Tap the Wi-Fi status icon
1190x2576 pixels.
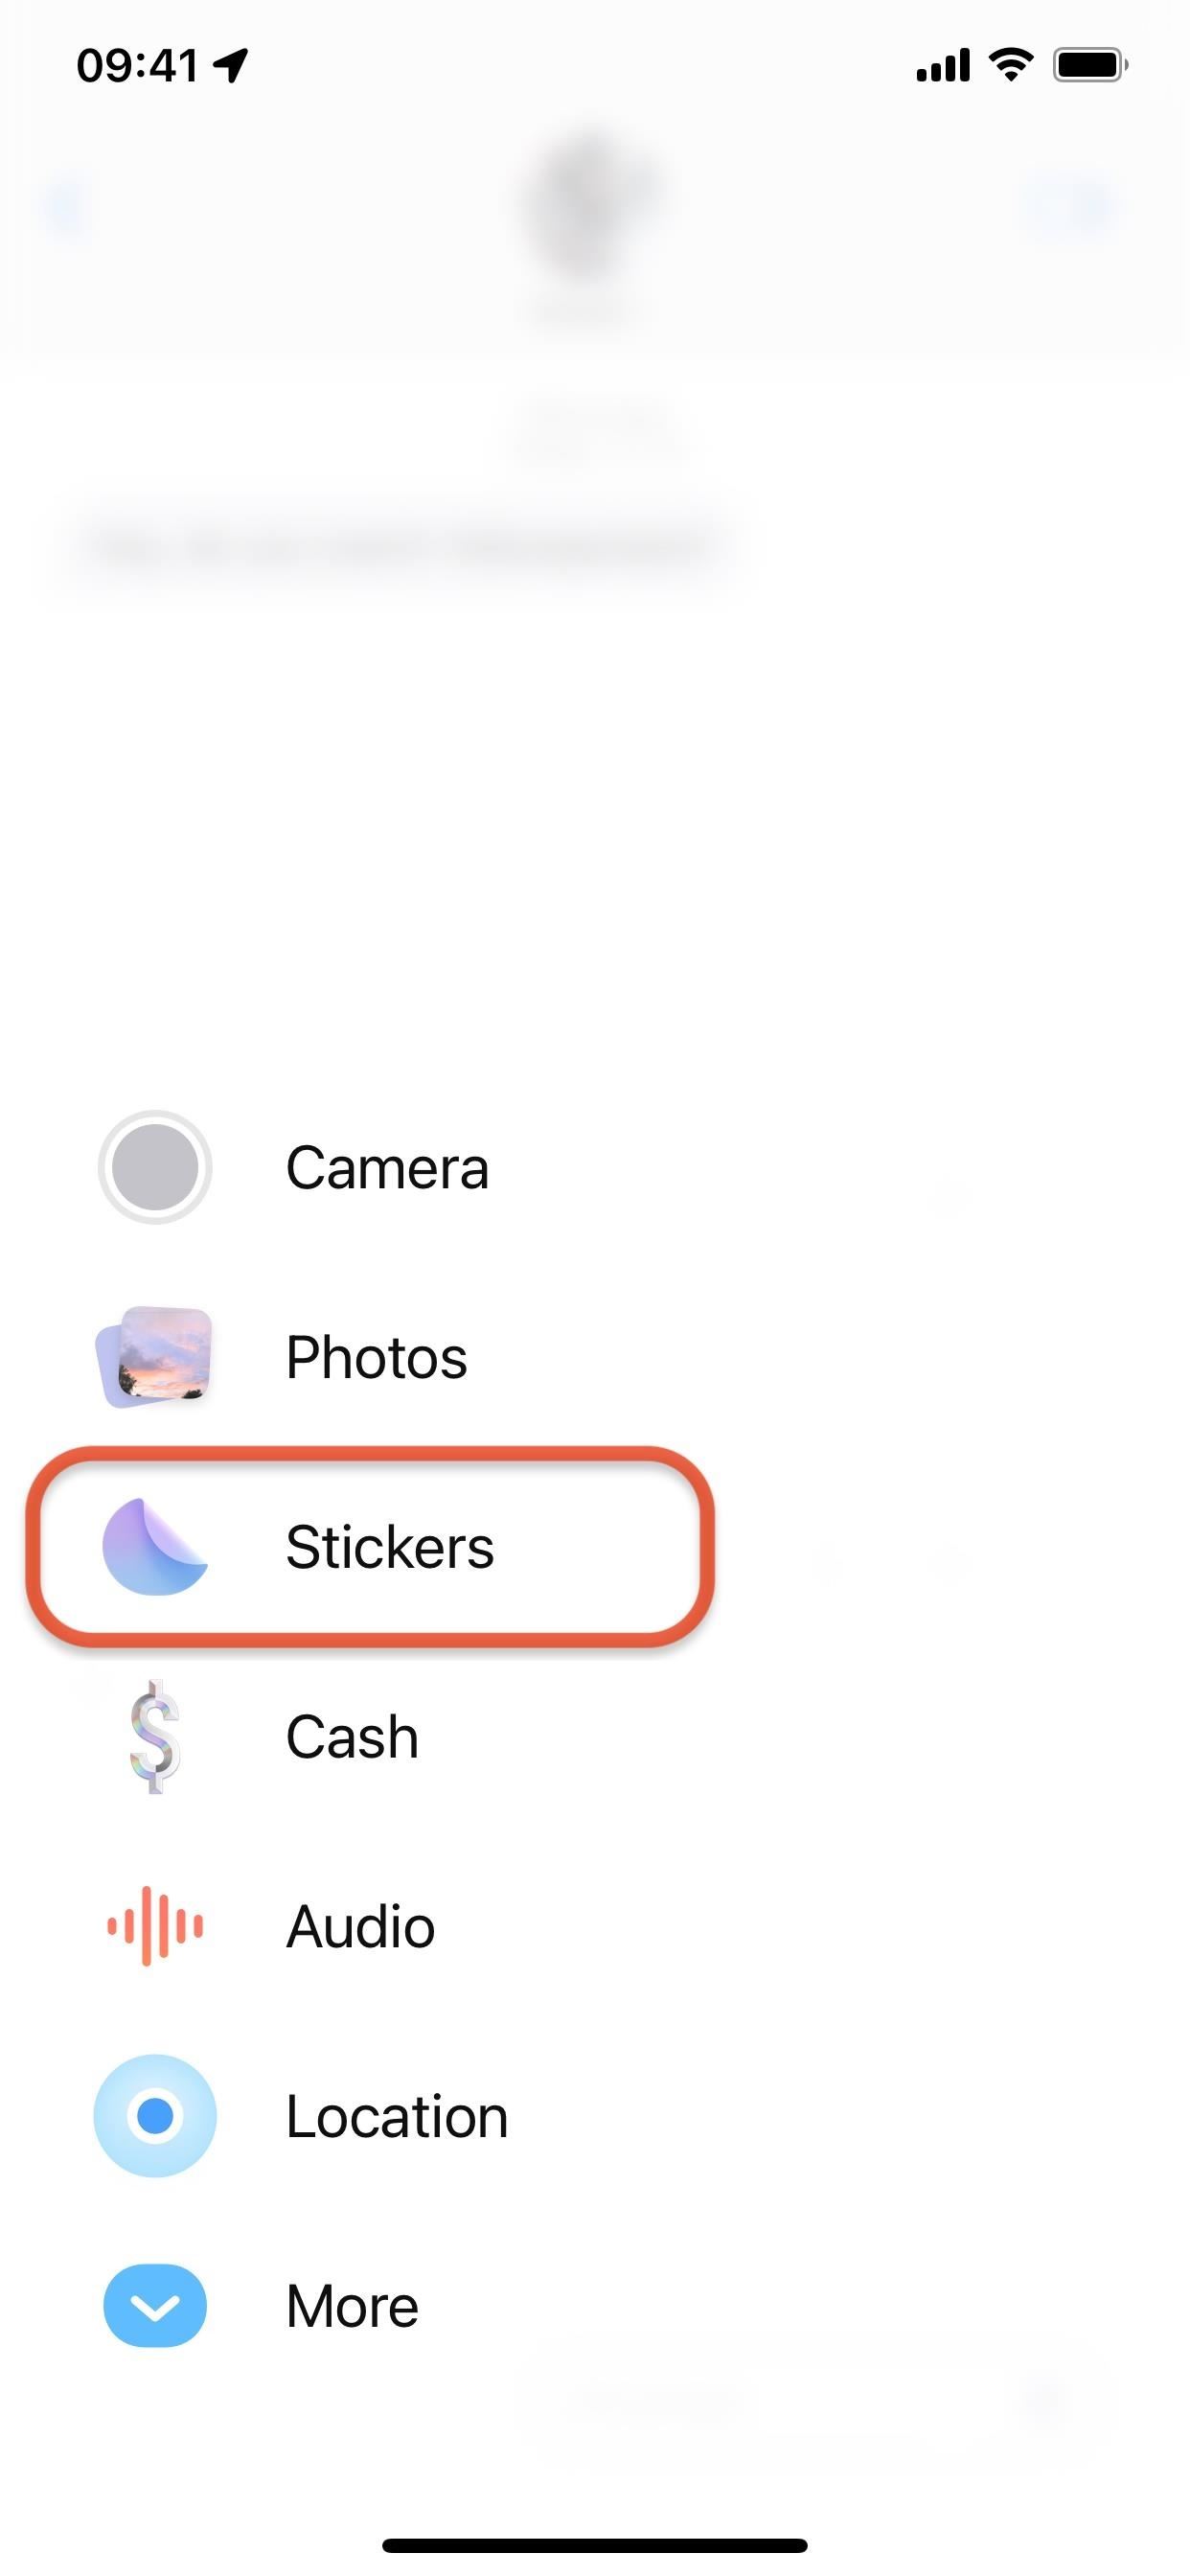click(1011, 65)
